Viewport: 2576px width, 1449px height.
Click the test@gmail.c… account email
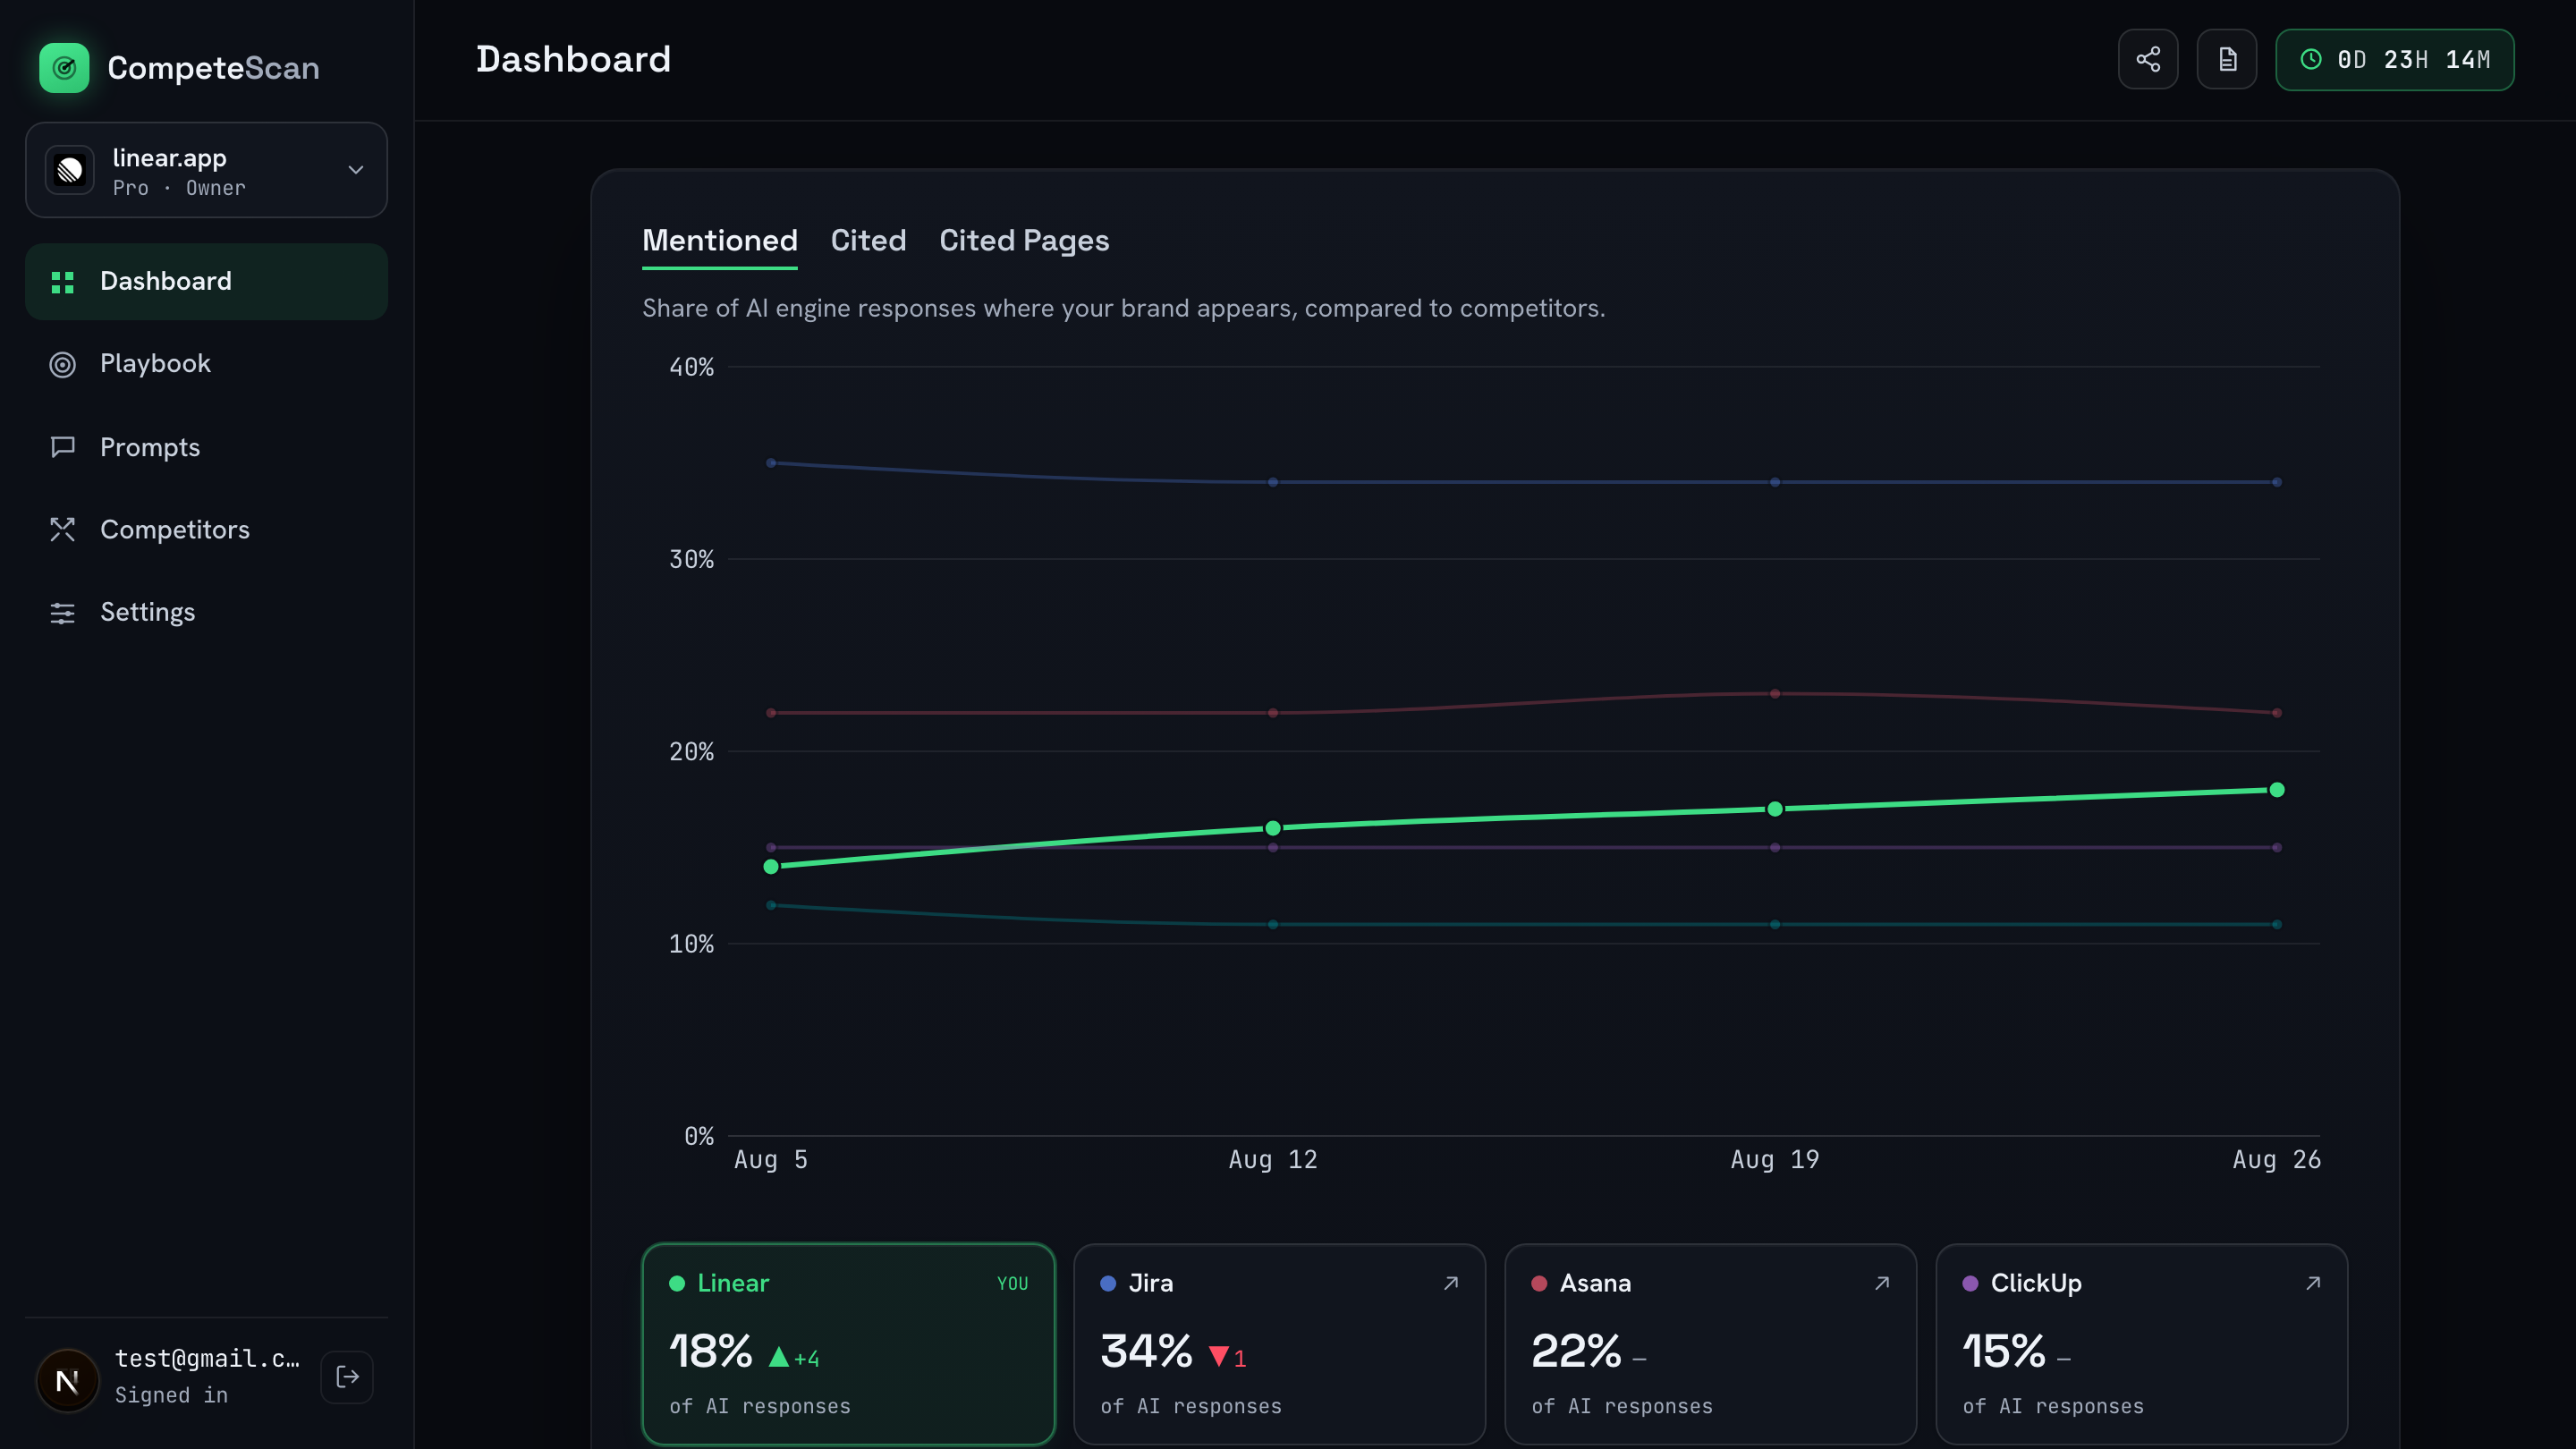(x=207, y=1359)
